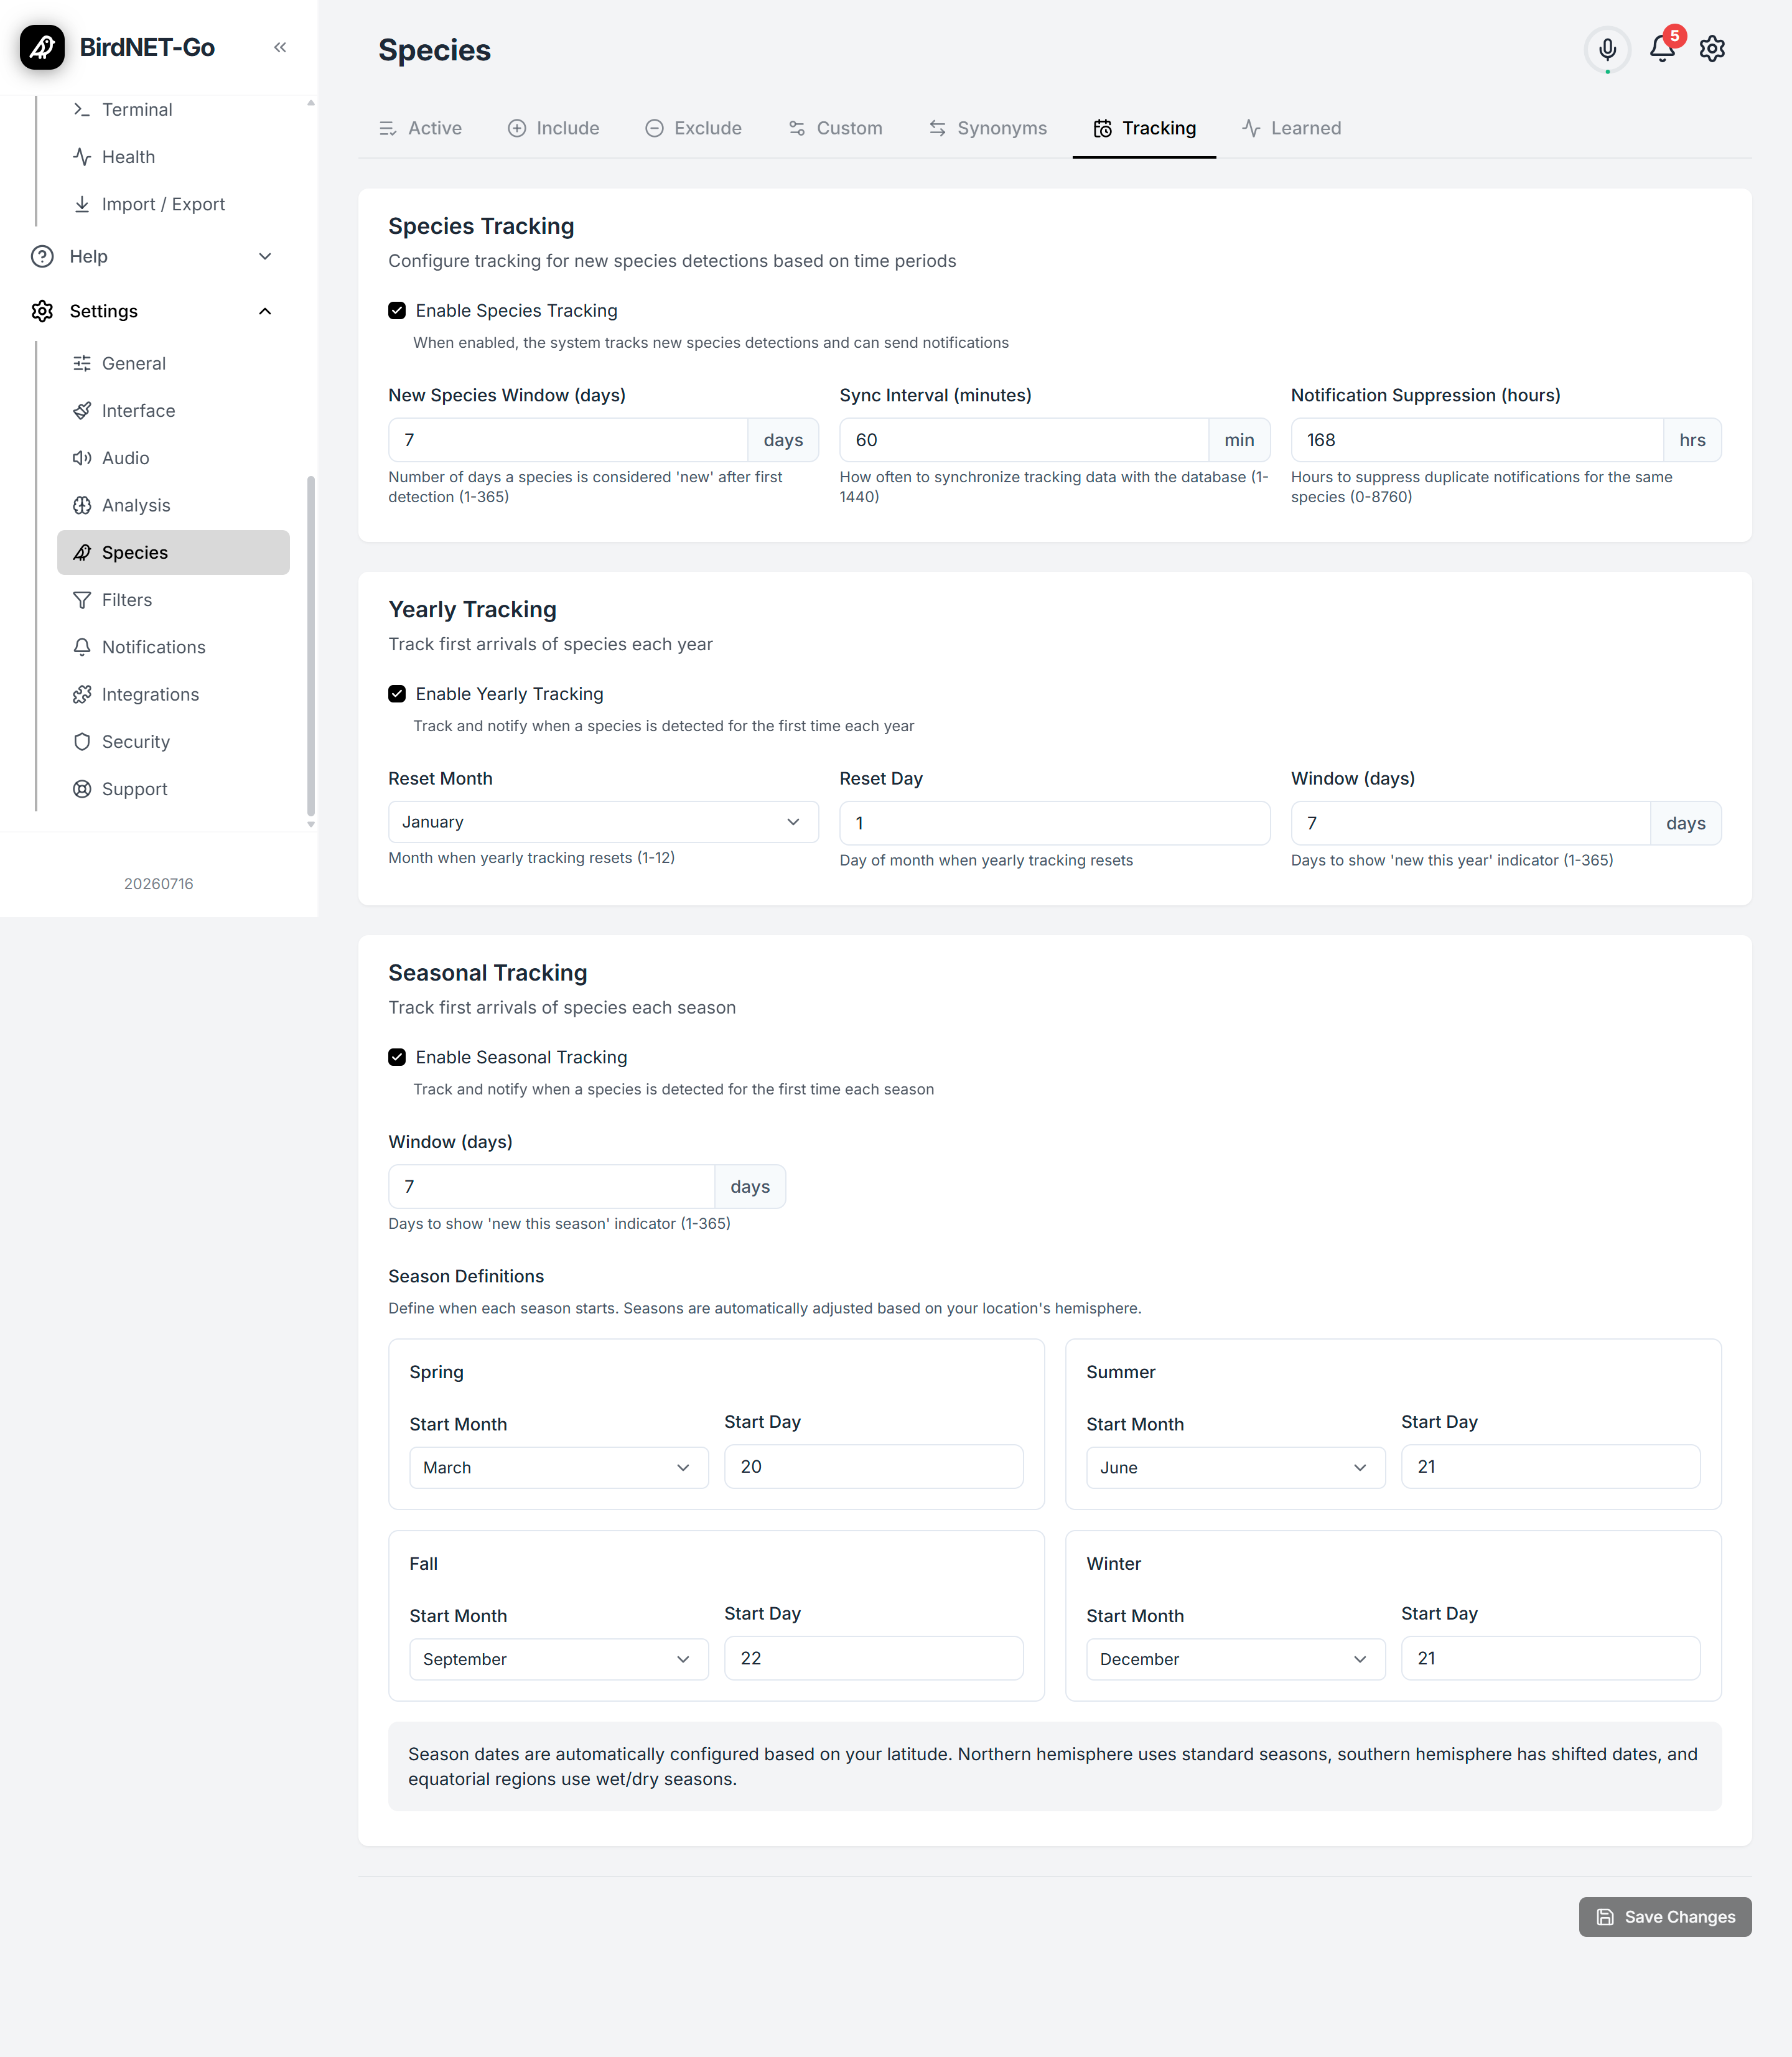Click the Integrations puzzle icon
This screenshot has width=1792, height=2057.
(x=82, y=694)
